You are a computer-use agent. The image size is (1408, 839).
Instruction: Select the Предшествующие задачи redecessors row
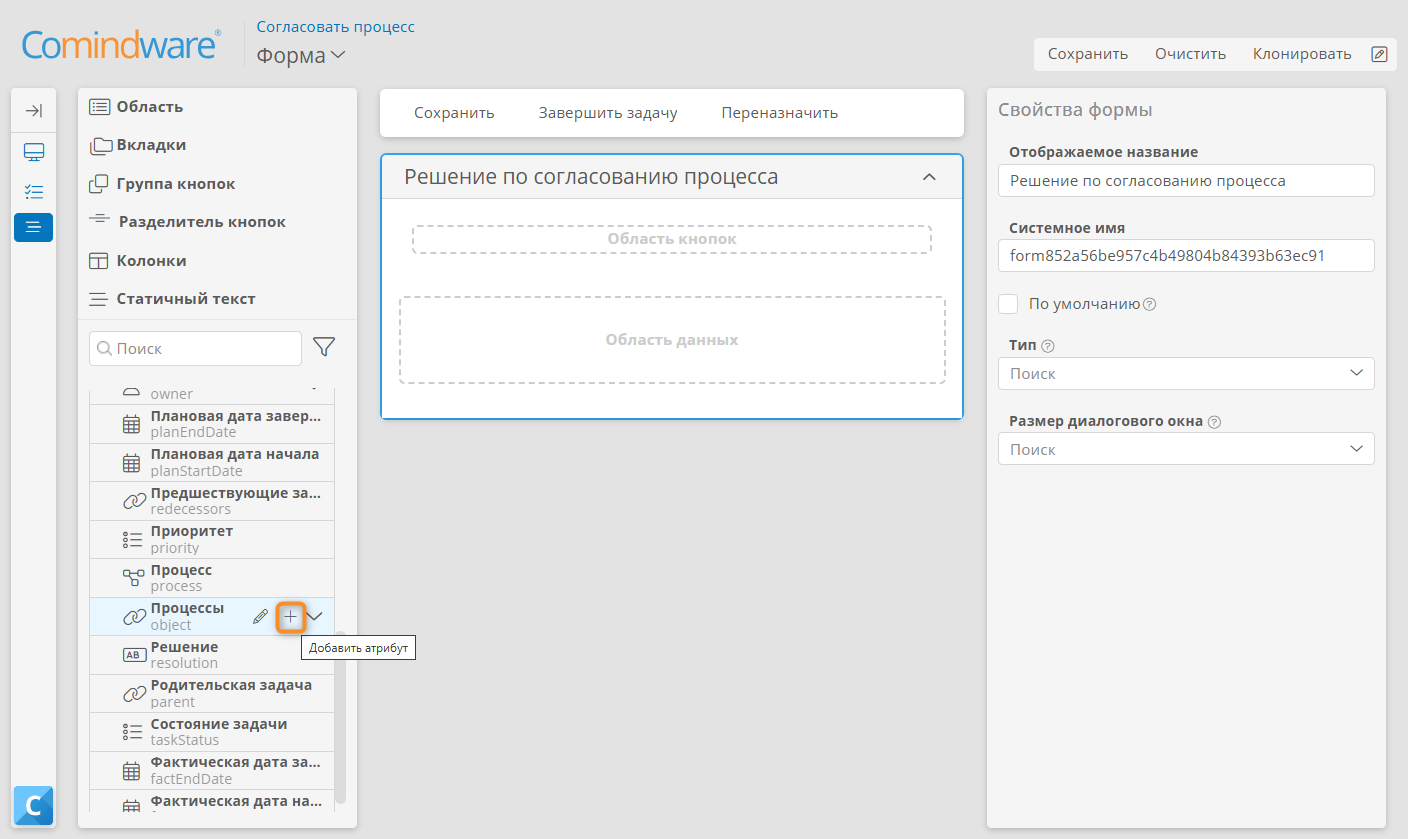(211, 501)
